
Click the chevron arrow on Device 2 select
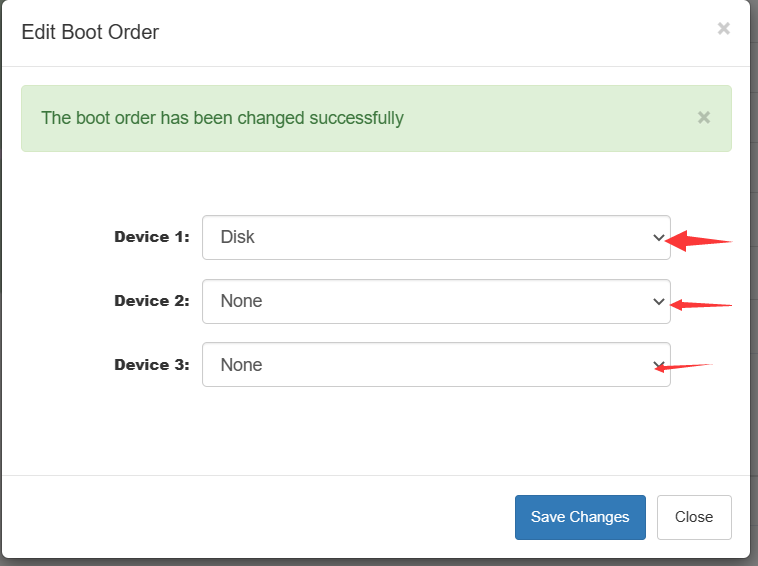click(658, 301)
